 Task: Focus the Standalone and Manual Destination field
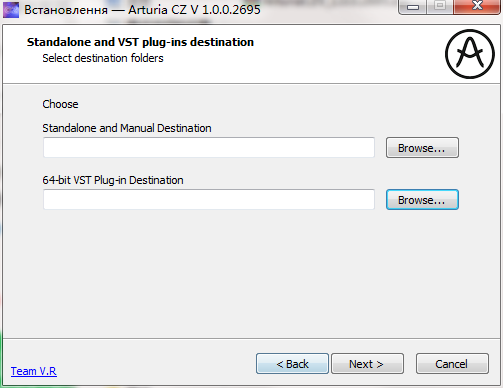tap(209, 147)
